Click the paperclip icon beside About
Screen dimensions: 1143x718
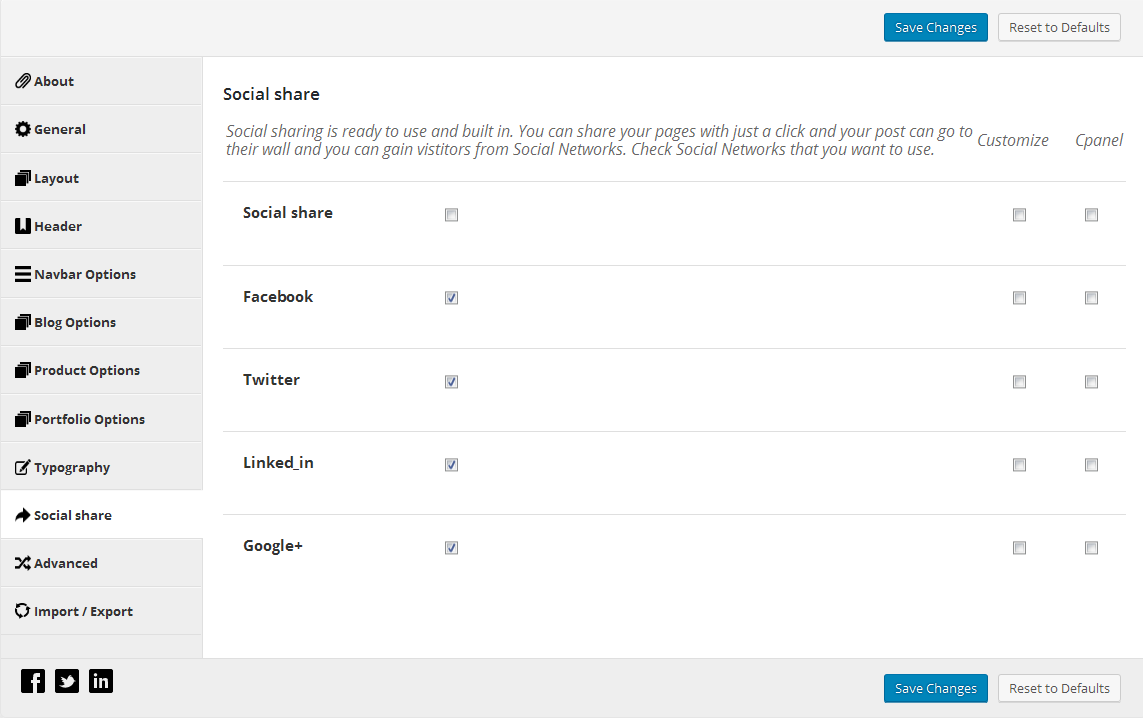tap(23, 81)
